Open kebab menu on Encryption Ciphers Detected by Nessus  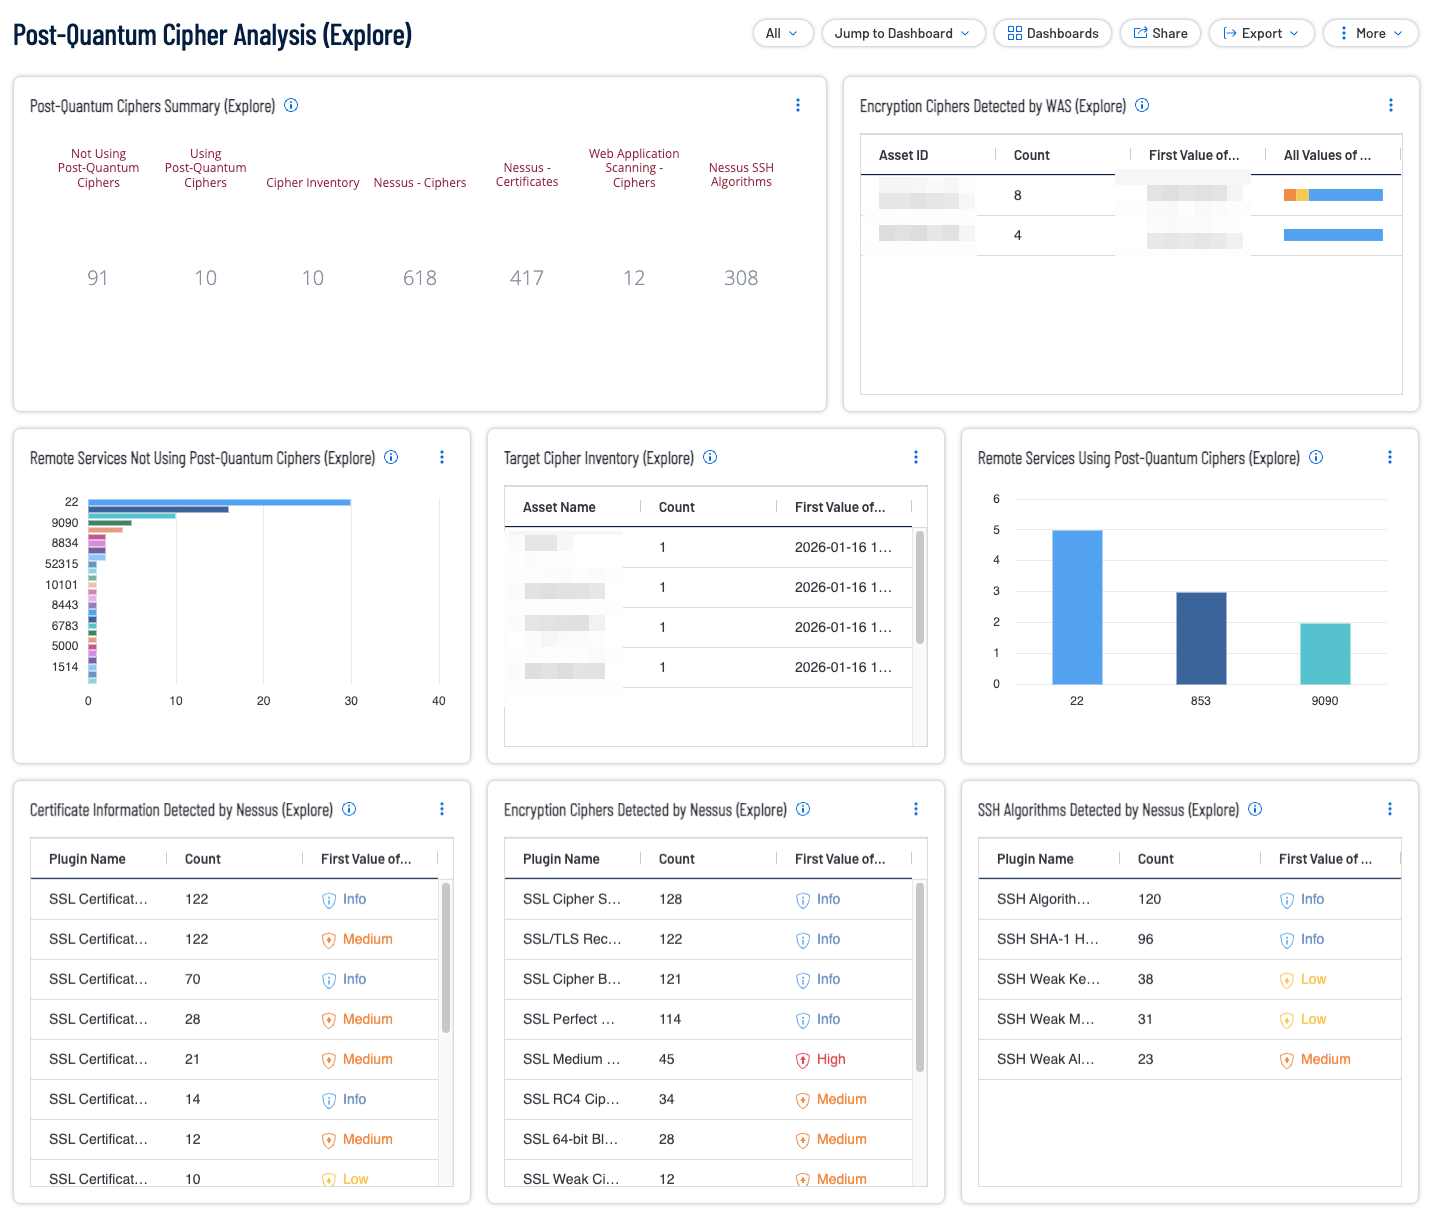[x=915, y=809]
